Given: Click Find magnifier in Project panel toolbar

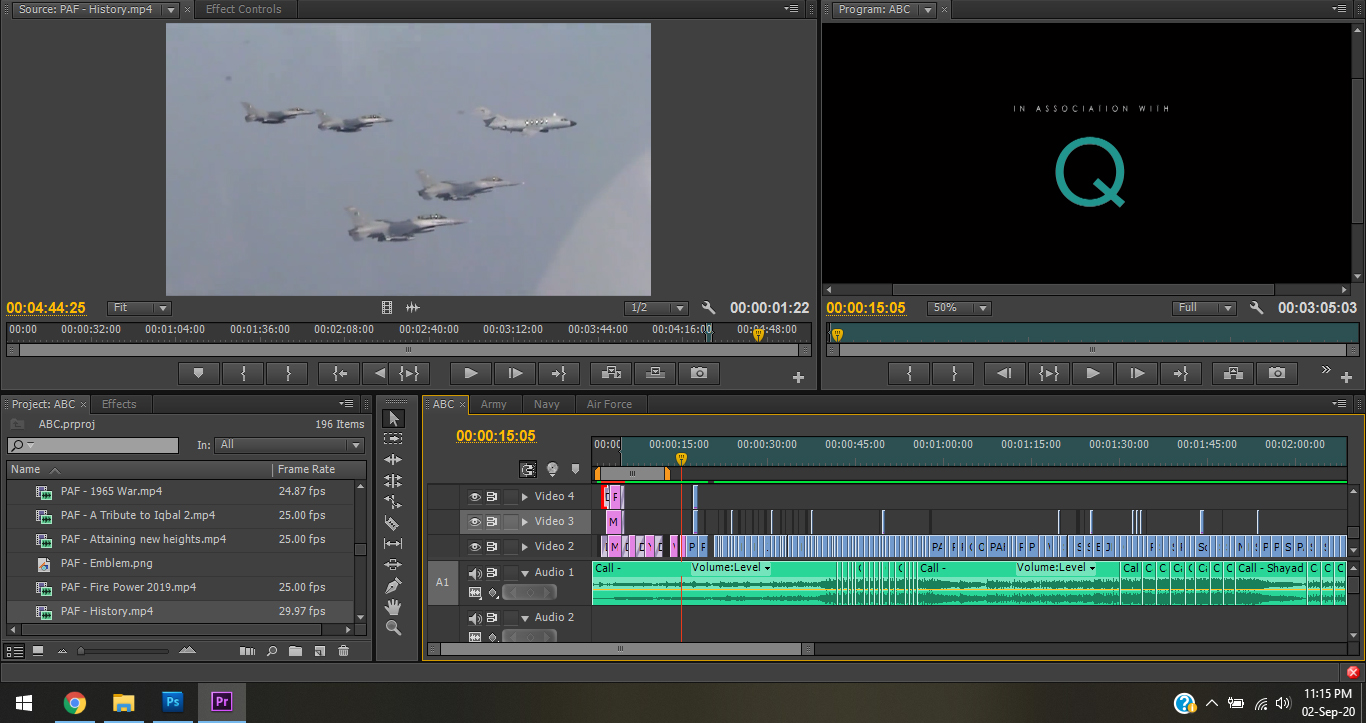Looking at the screenshot, I should pos(271,651).
